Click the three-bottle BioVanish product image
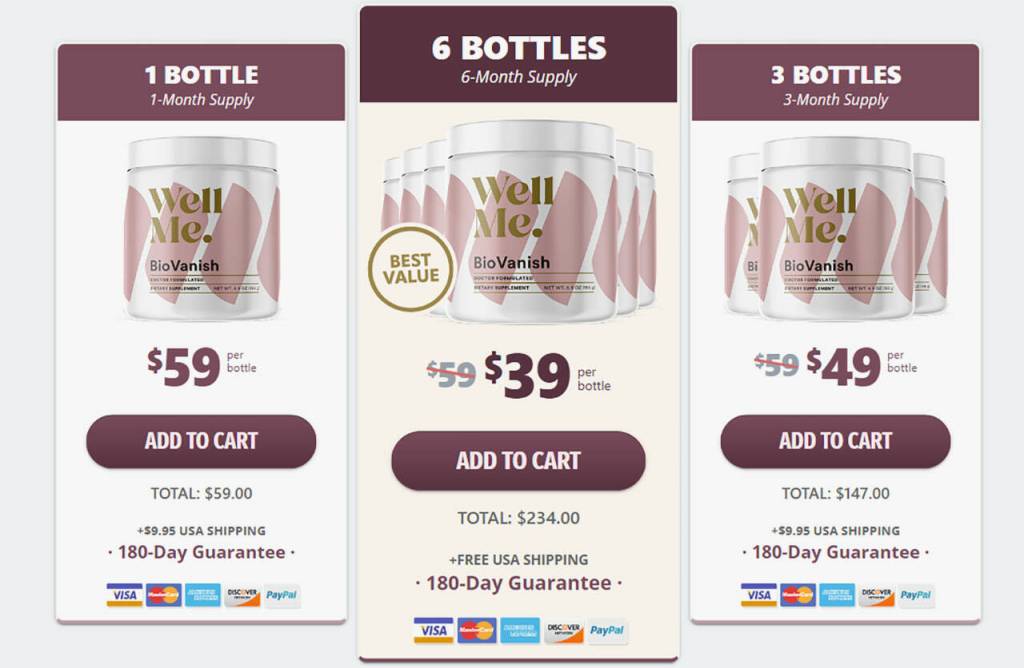The image size is (1024, 668). (x=835, y=228)
